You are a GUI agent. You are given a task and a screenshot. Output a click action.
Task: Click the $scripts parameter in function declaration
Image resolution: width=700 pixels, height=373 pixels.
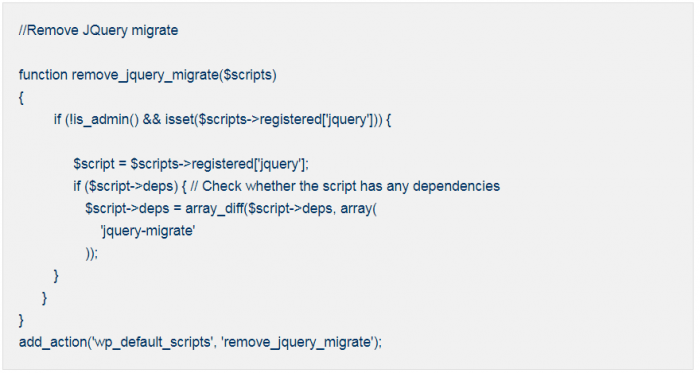[x=248, y=75]
